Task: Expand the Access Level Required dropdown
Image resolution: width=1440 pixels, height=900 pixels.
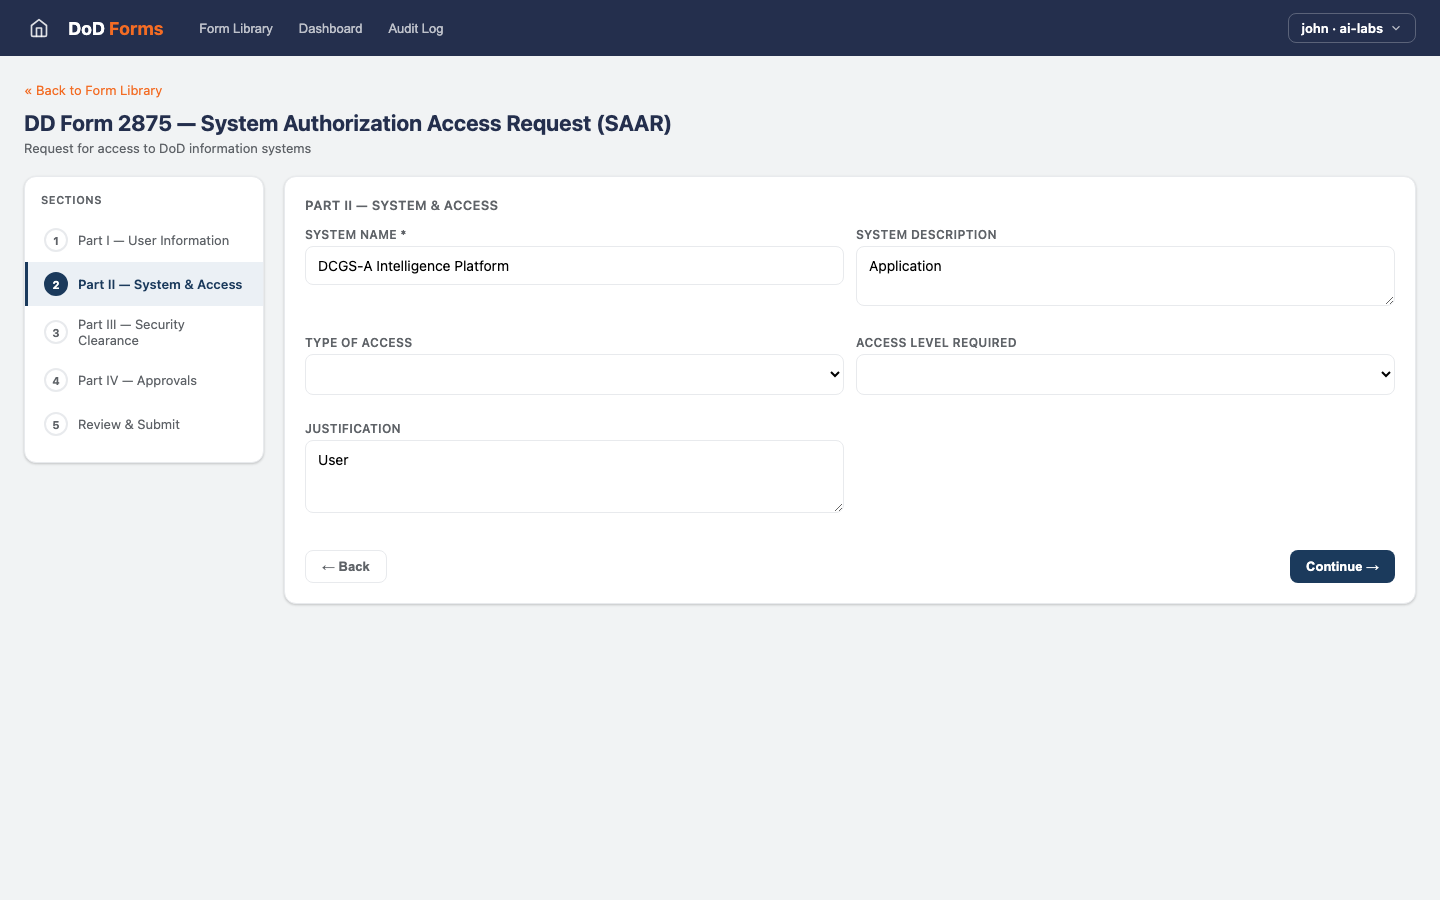Action: [1124, 374]
